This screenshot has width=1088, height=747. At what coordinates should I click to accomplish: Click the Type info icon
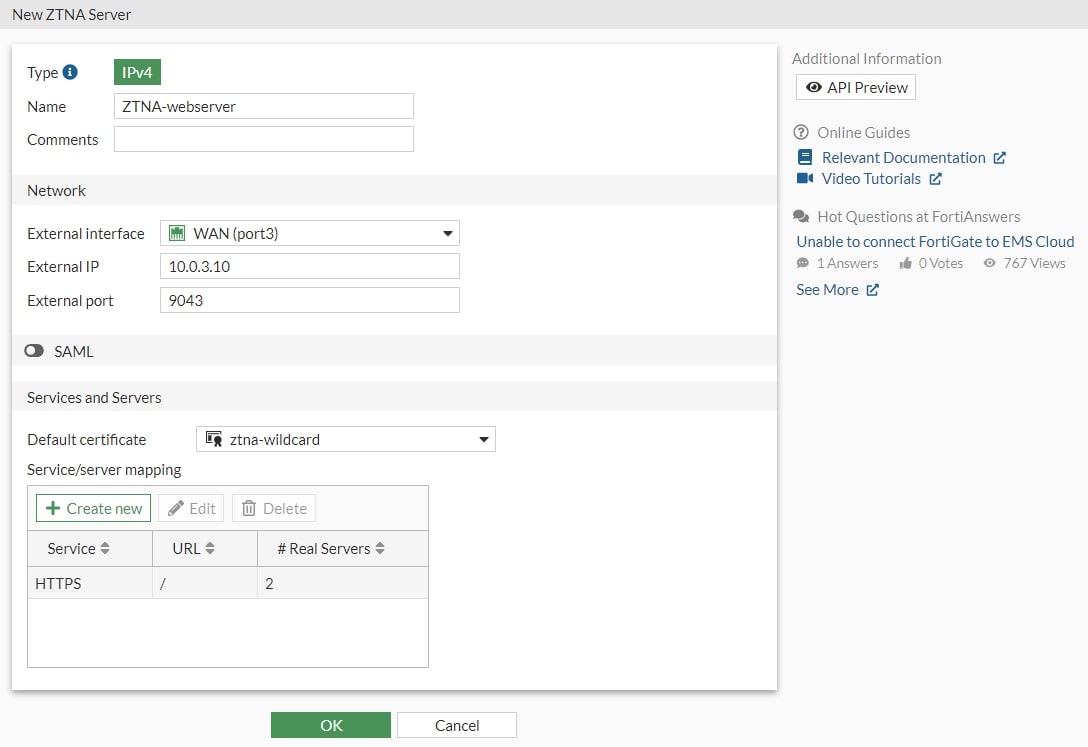[x=70, y=72]
